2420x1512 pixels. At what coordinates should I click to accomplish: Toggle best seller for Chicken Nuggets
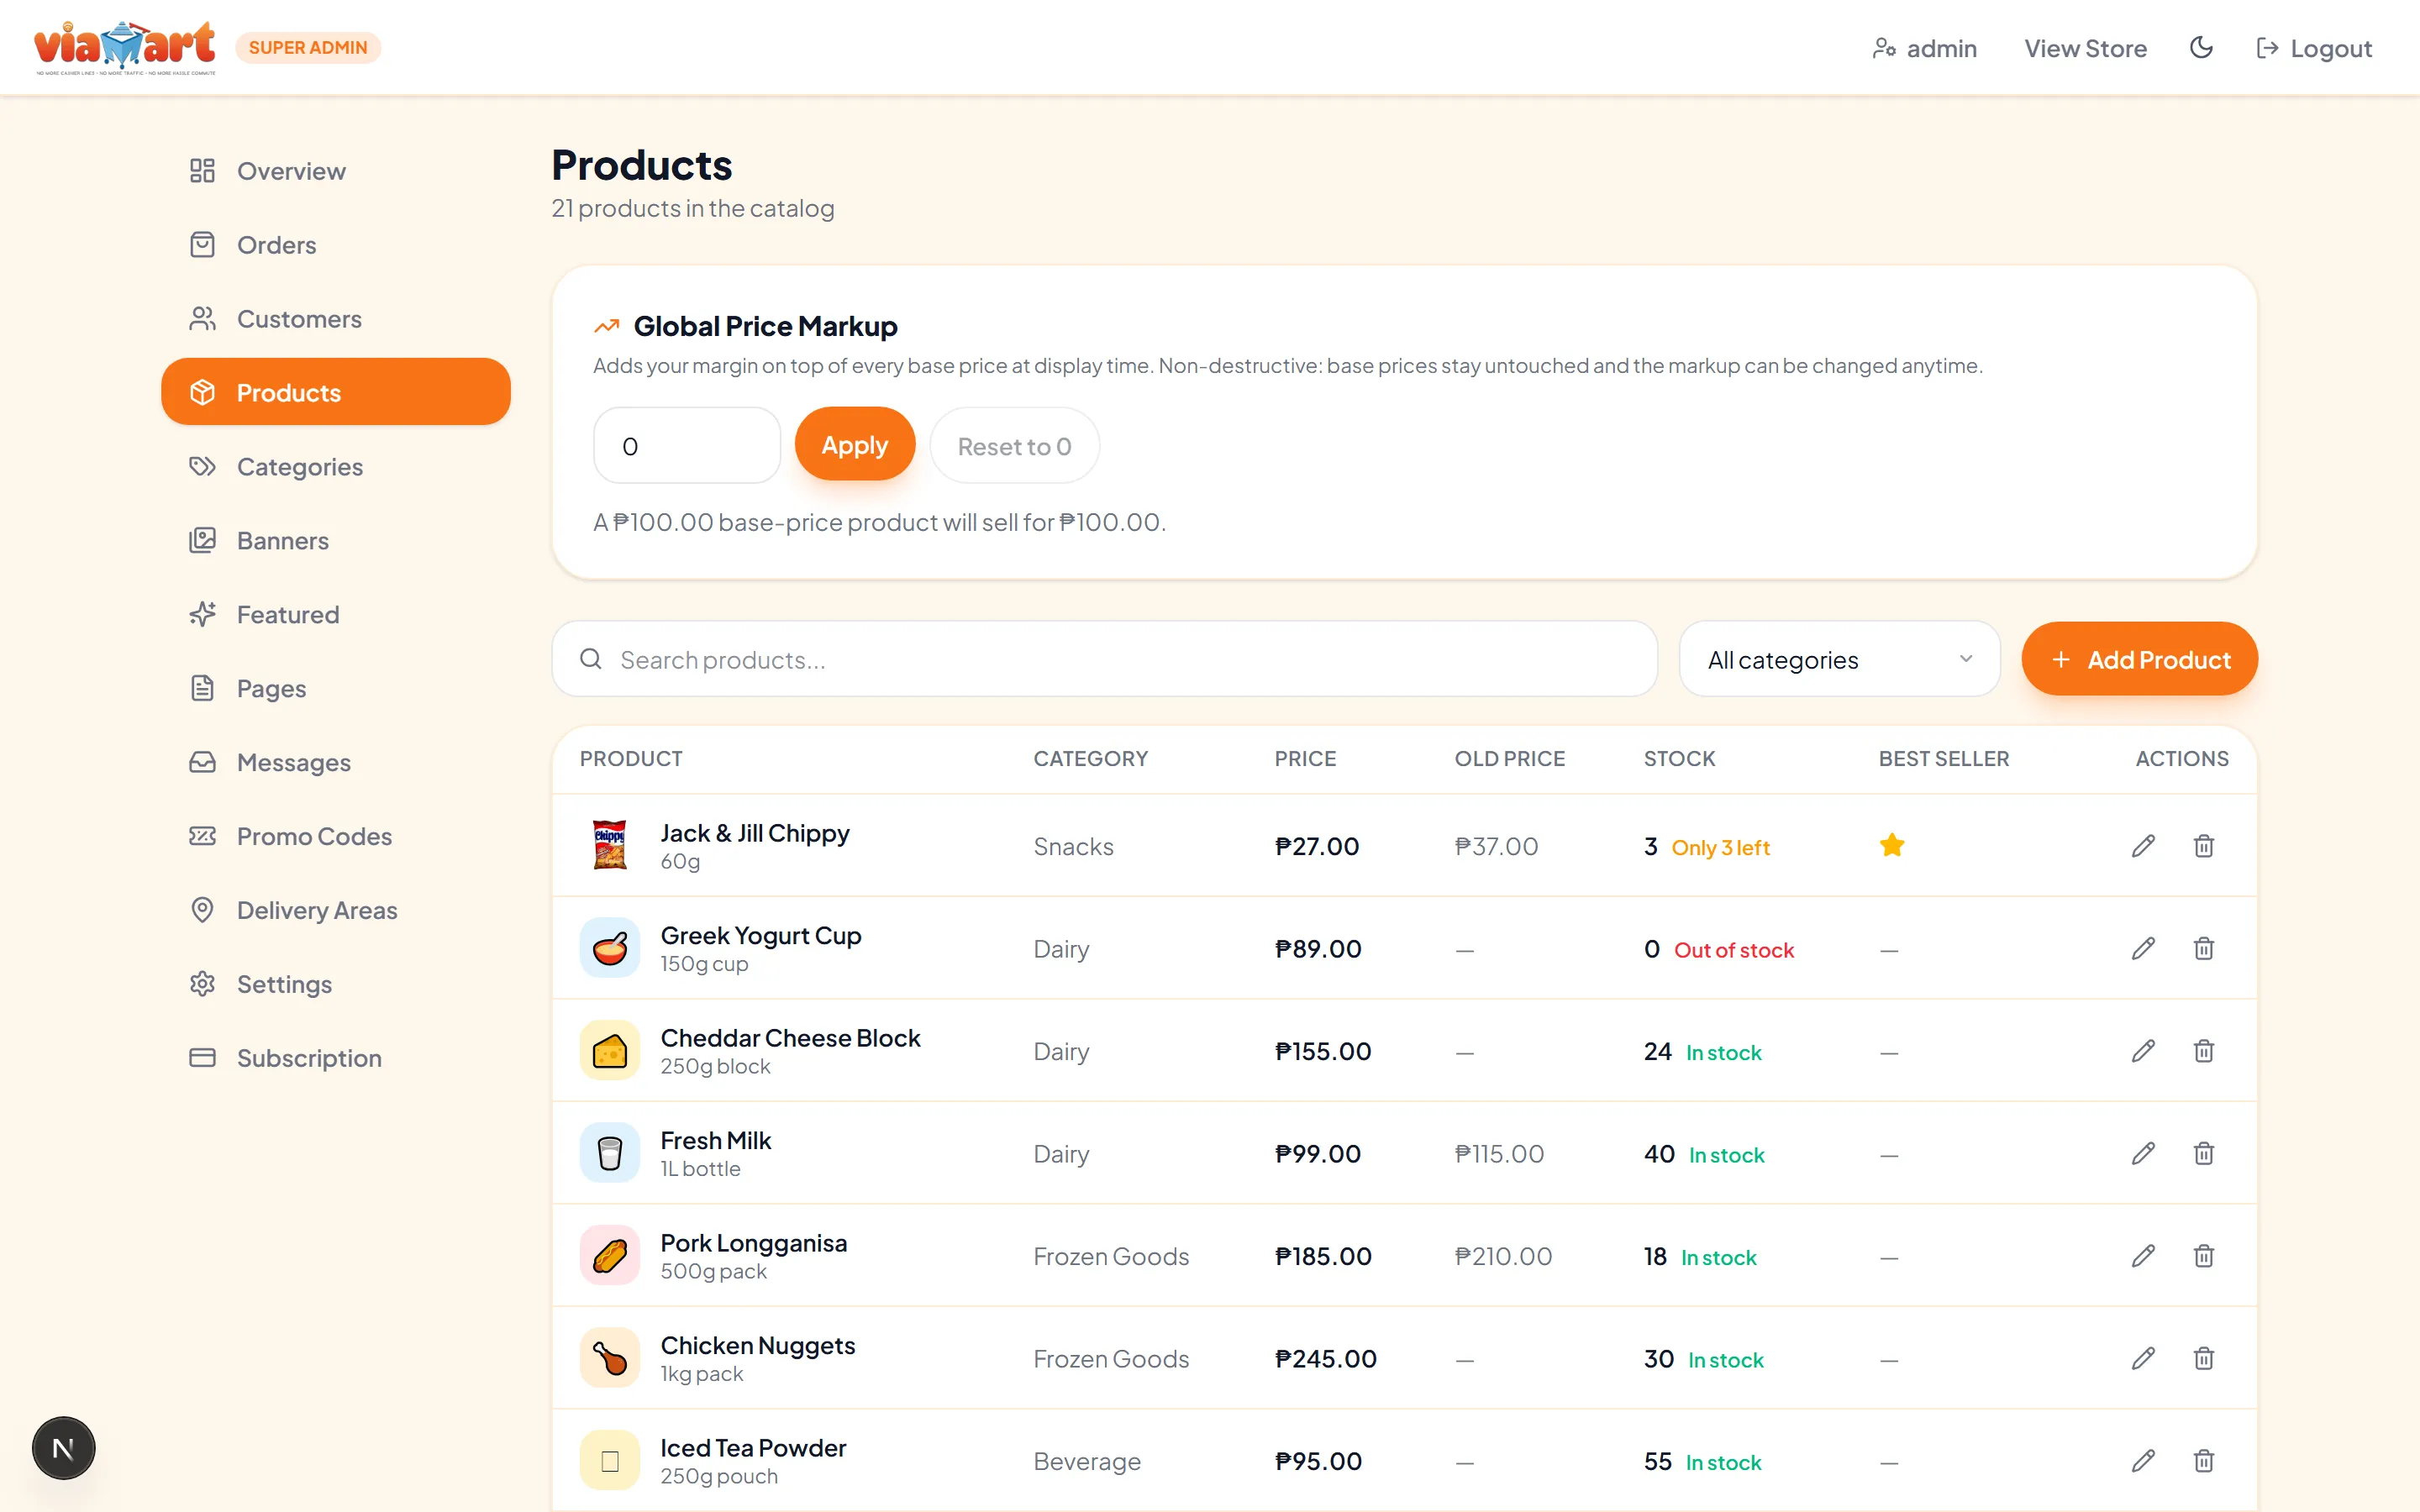pos(1889,1360)
